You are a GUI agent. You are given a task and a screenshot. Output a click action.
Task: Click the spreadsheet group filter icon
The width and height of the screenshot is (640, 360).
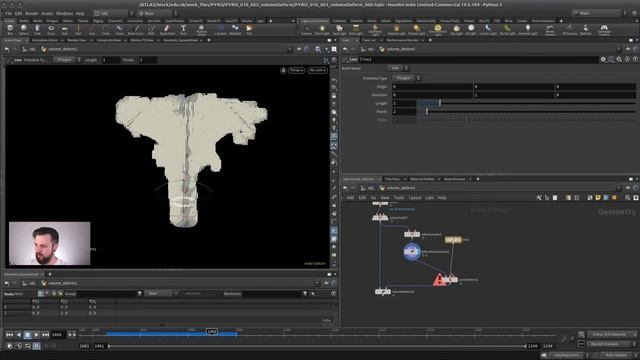[140, 293]
